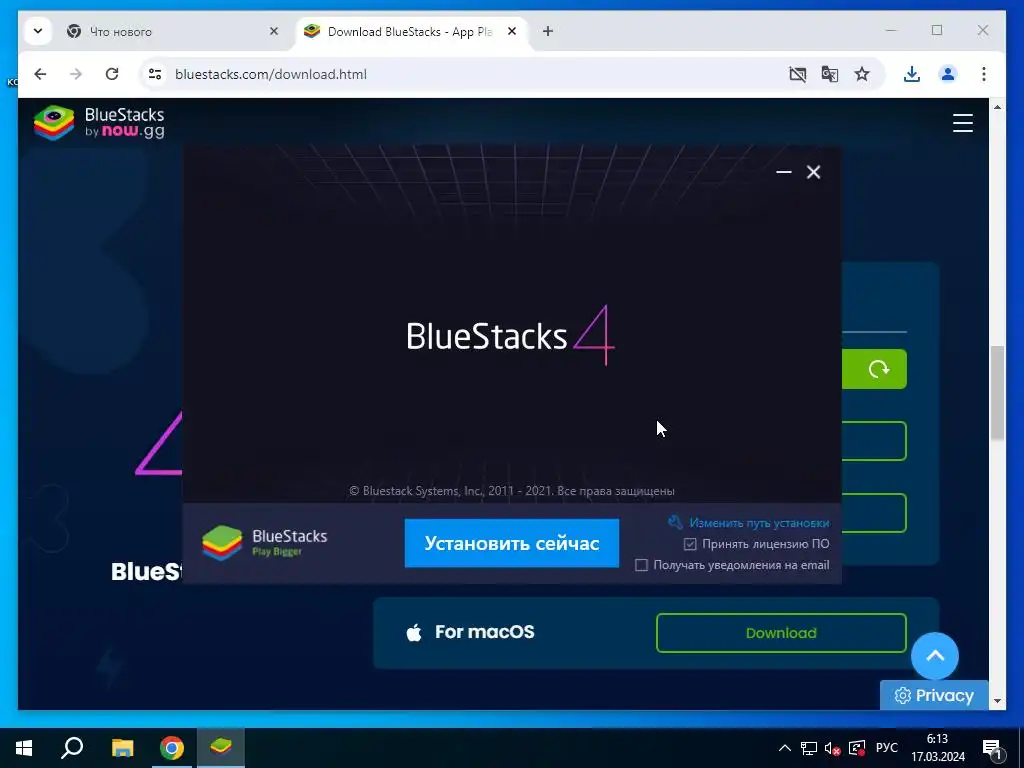This screenshot has width=1024, height=768.
Task: Bookmark this tab with the star icon
Action: (862, 74)
